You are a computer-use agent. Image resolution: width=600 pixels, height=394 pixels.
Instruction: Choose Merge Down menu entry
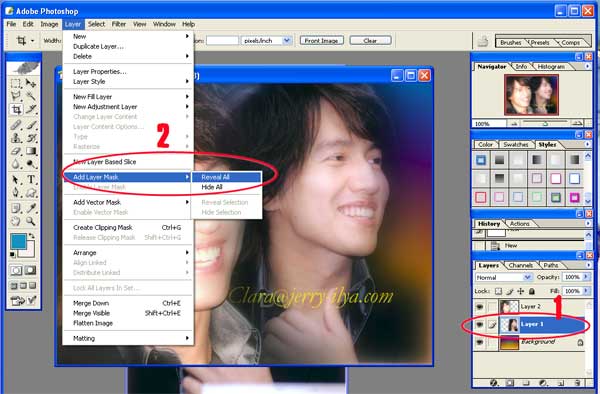coord(128,303)
